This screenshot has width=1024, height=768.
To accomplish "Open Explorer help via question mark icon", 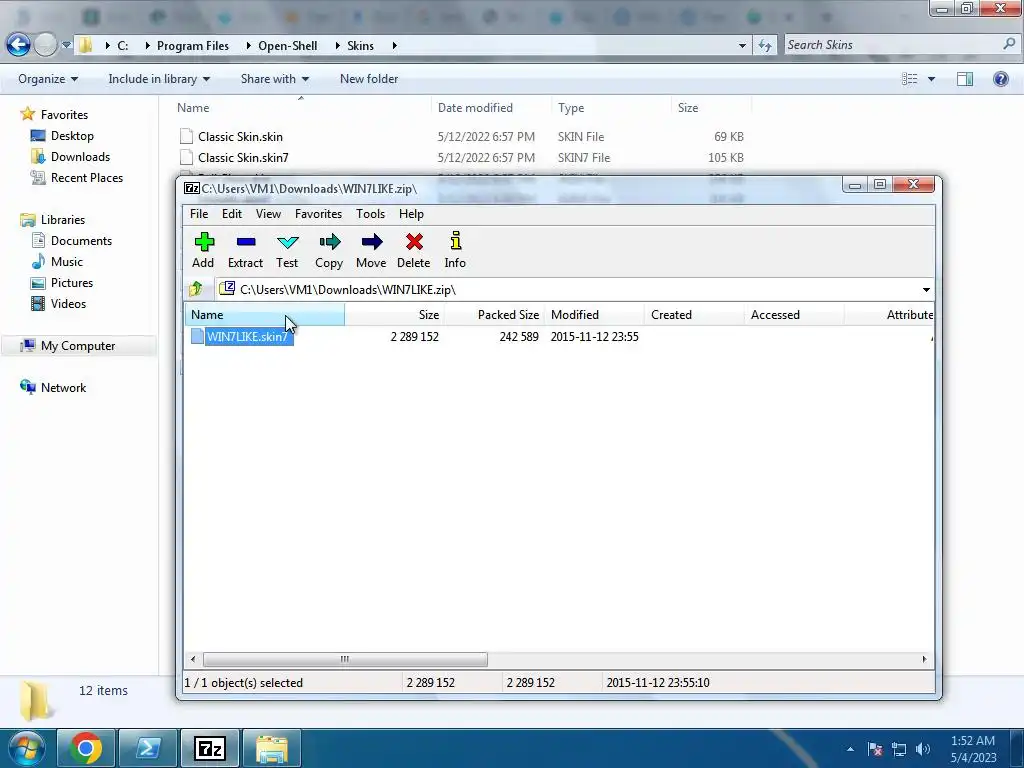I will coord(1000,79).
